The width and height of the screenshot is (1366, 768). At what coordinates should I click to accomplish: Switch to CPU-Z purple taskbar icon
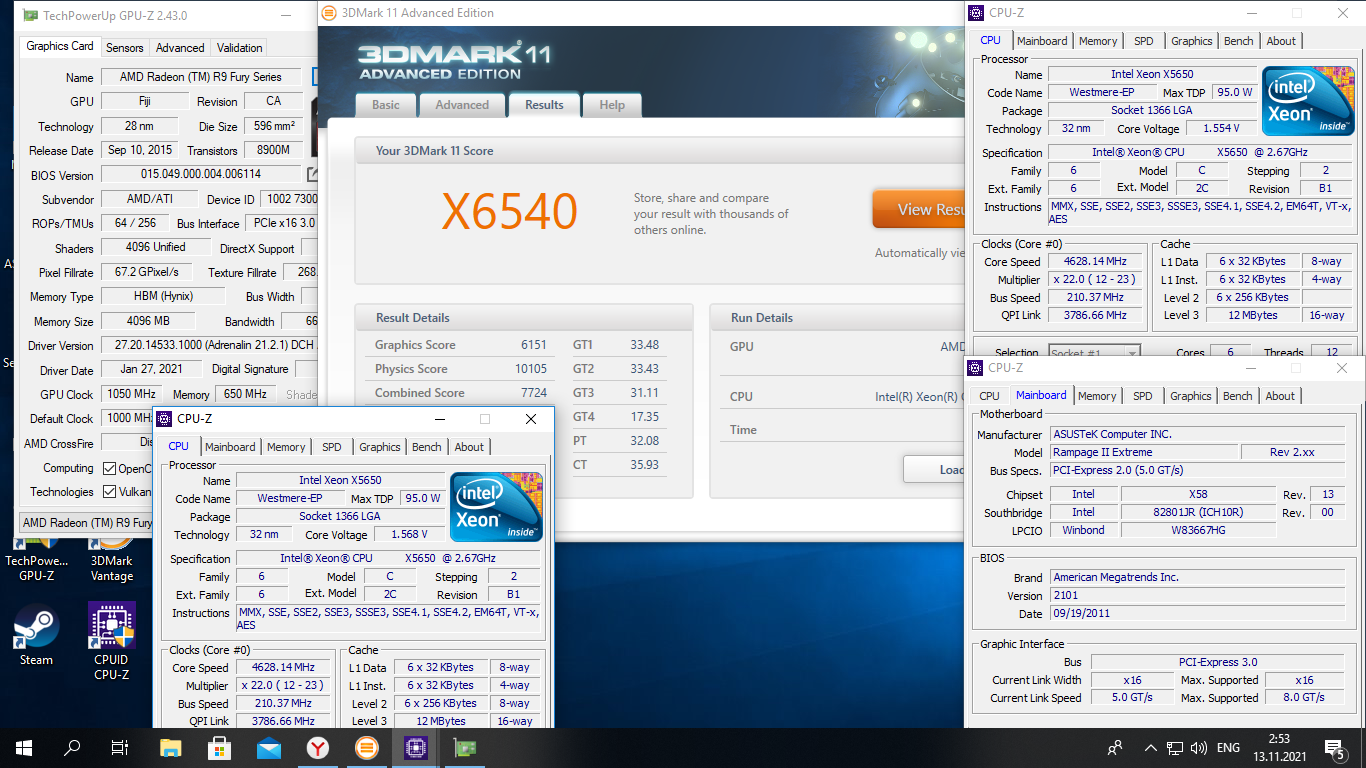[x=416, y=748]
